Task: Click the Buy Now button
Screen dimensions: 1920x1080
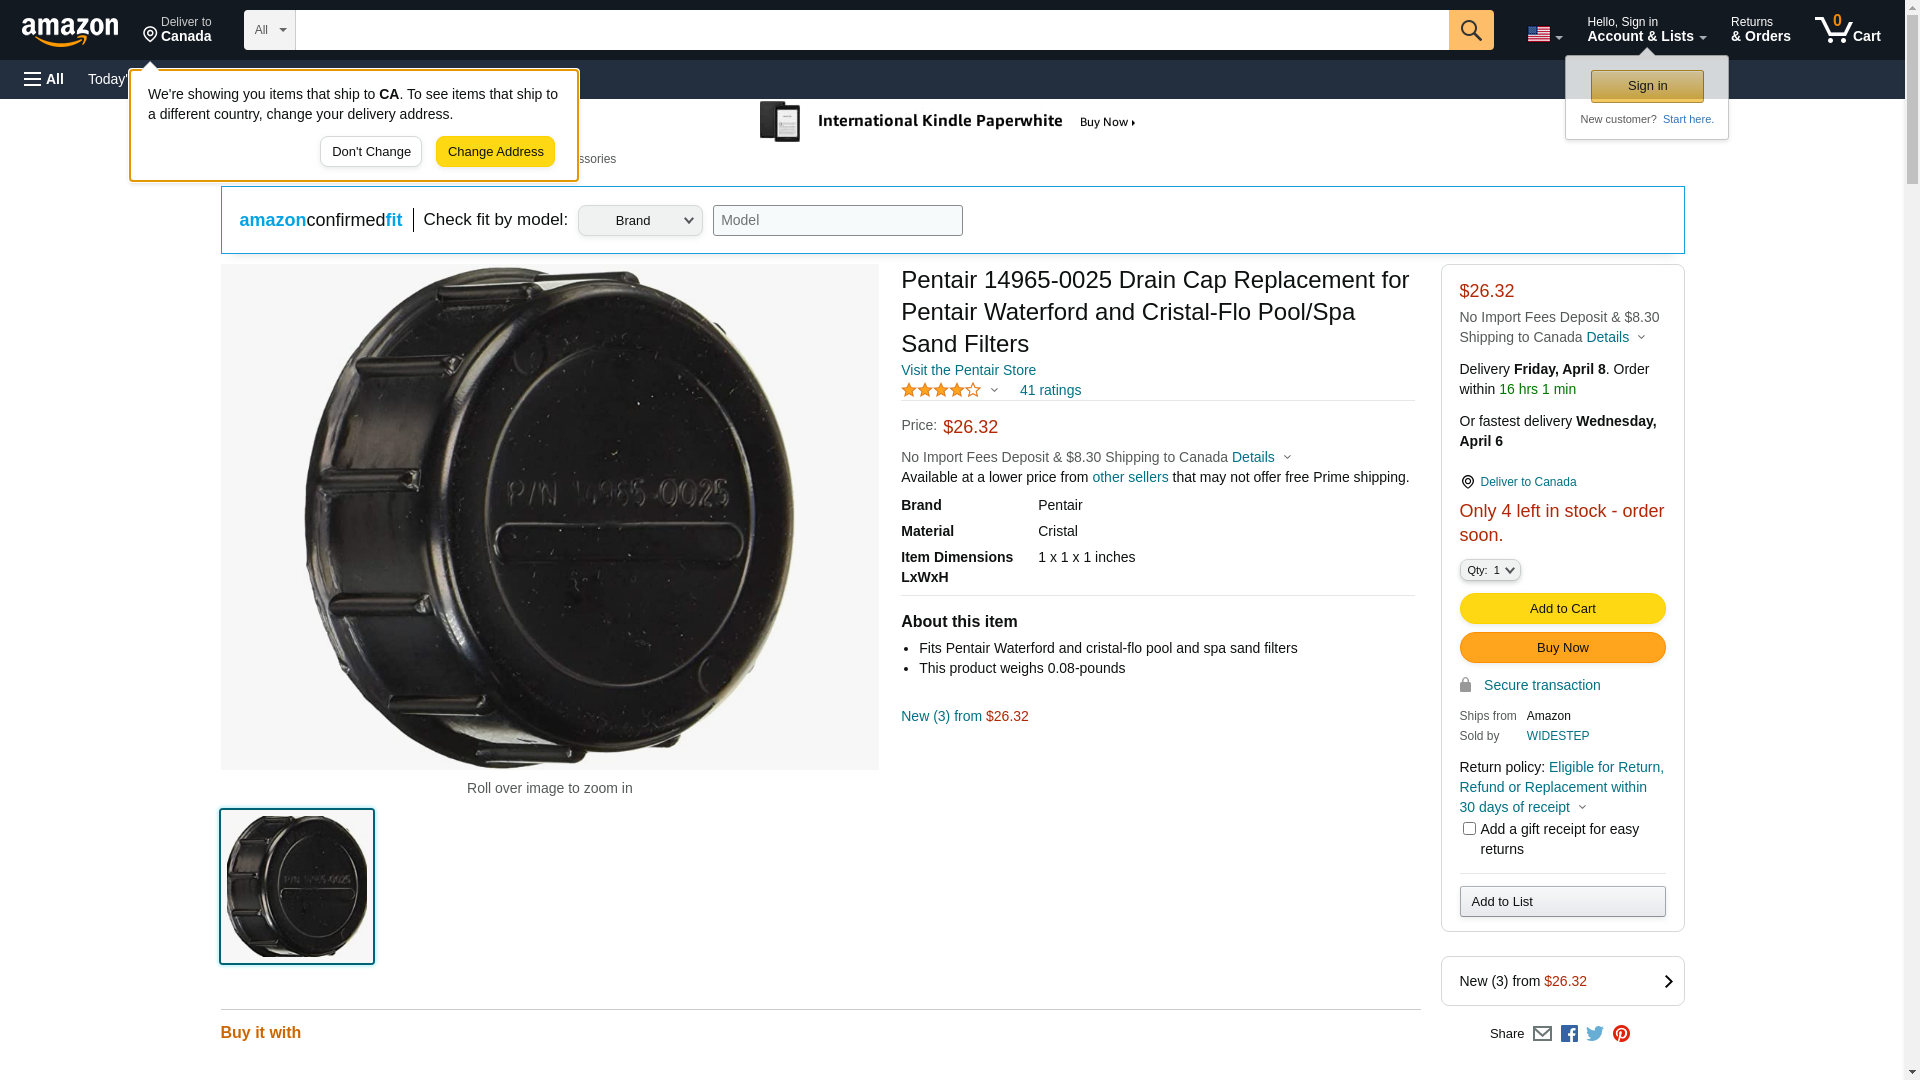Action: [1562, 648]
